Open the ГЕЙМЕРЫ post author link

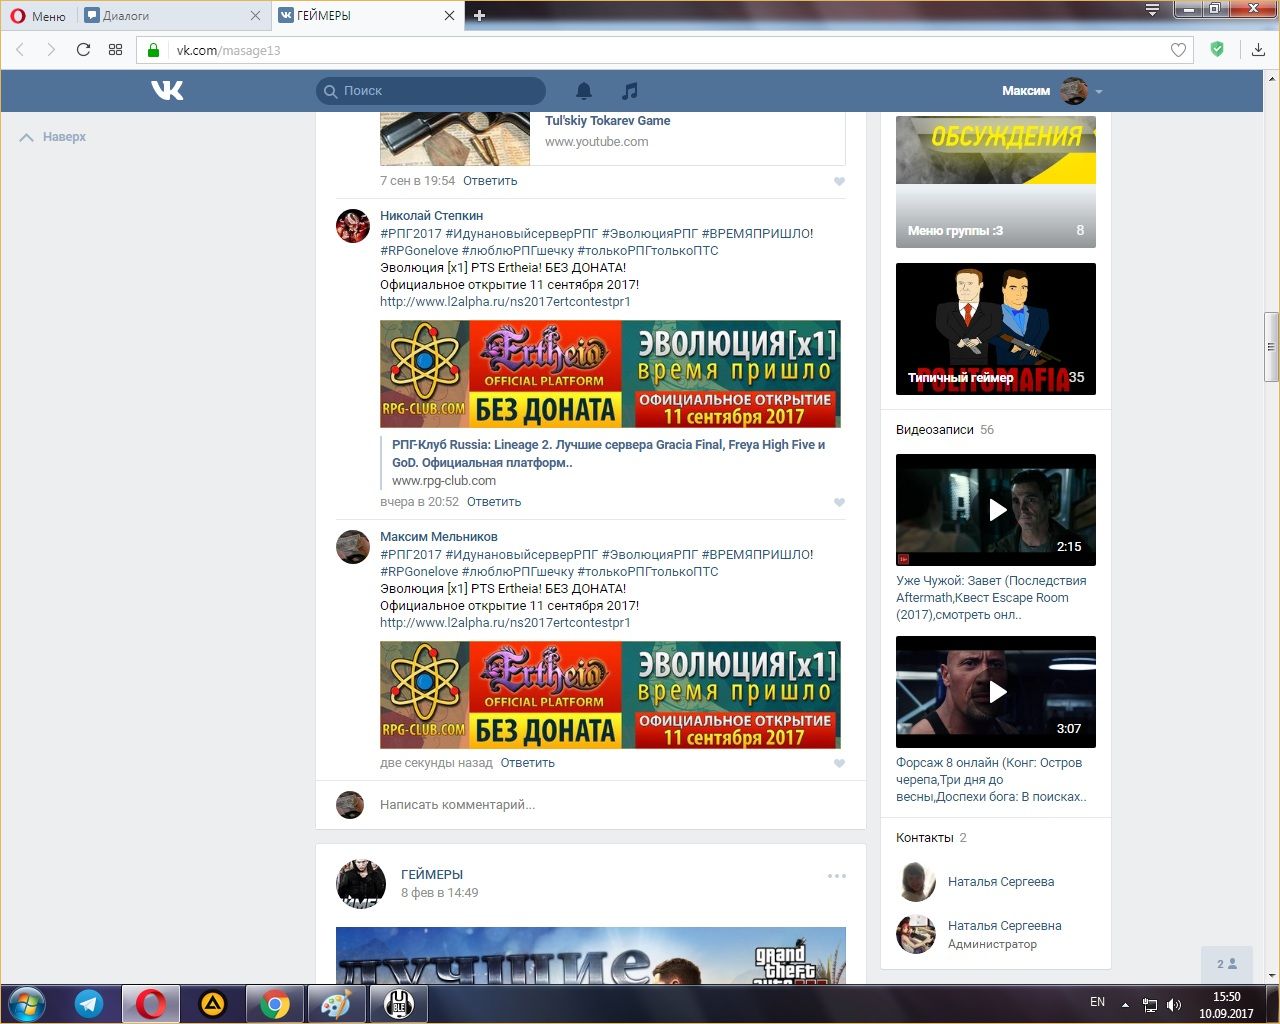tap(432, 874)
